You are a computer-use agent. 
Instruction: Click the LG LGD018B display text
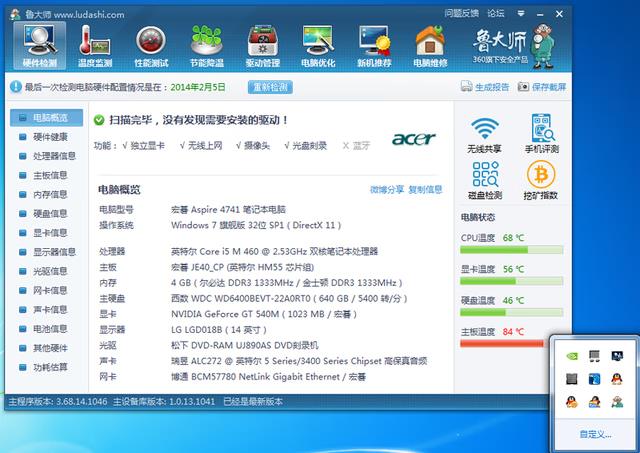pyautogui.click(x=219, y=330)
